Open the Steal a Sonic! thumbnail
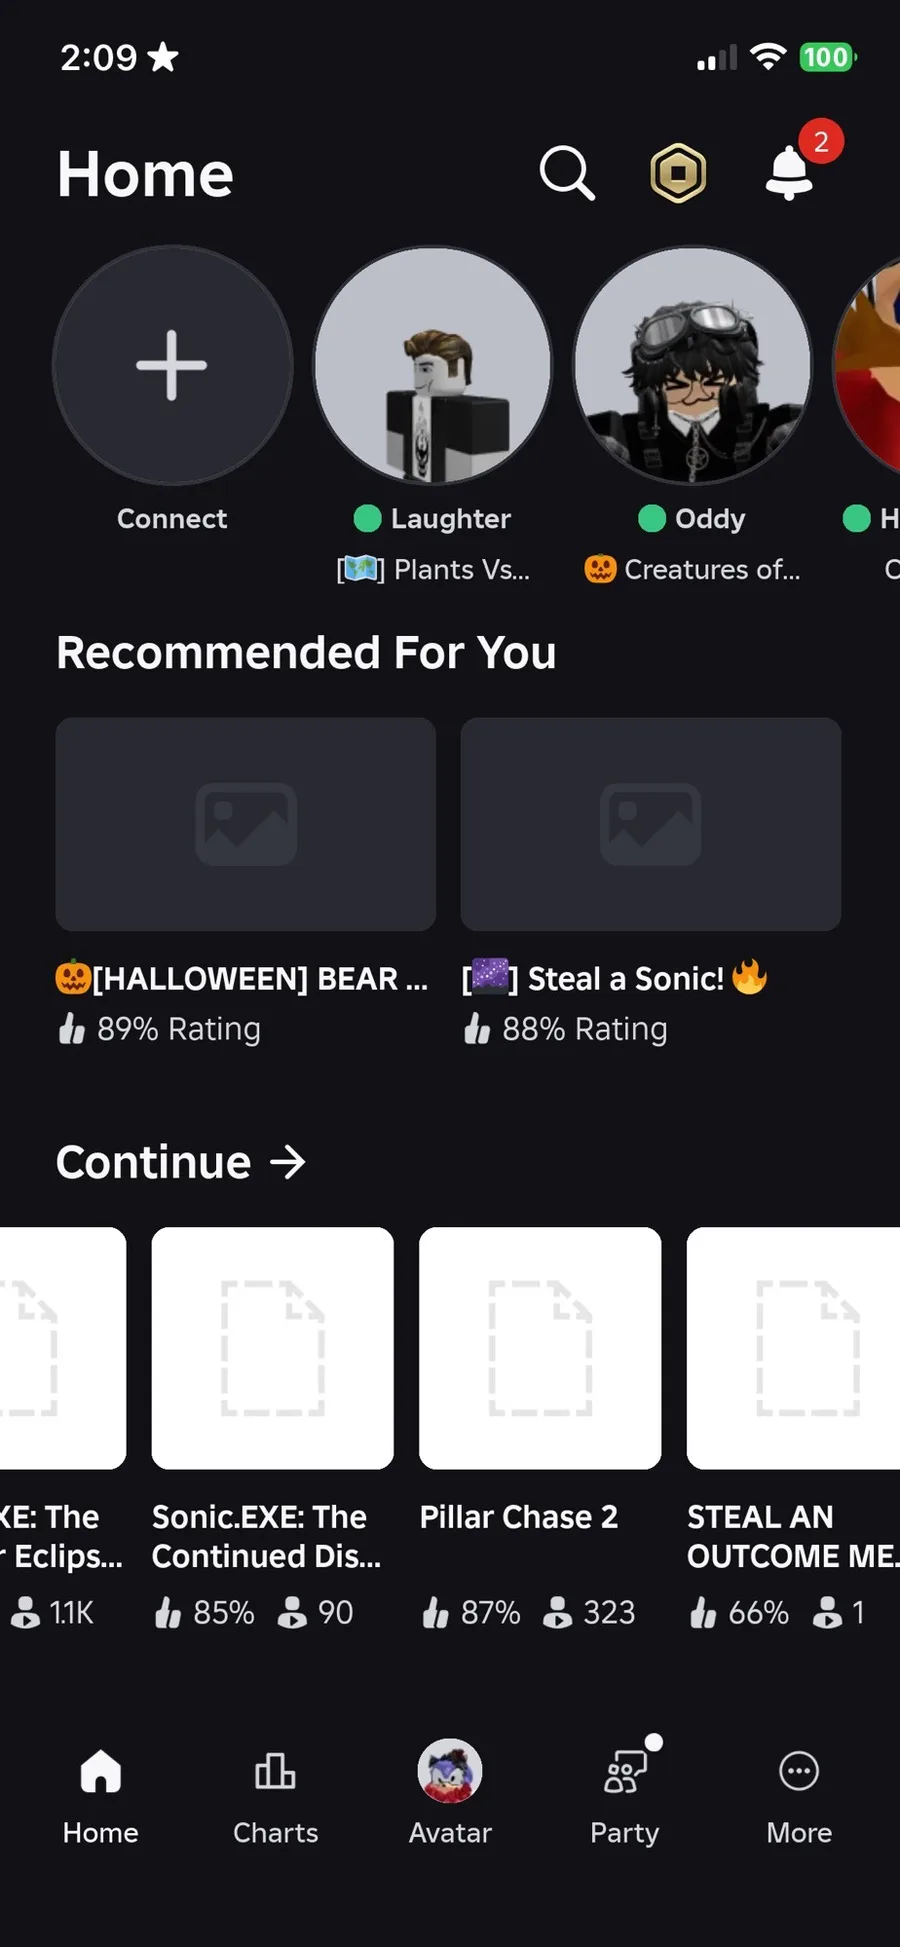 (651, 824)
